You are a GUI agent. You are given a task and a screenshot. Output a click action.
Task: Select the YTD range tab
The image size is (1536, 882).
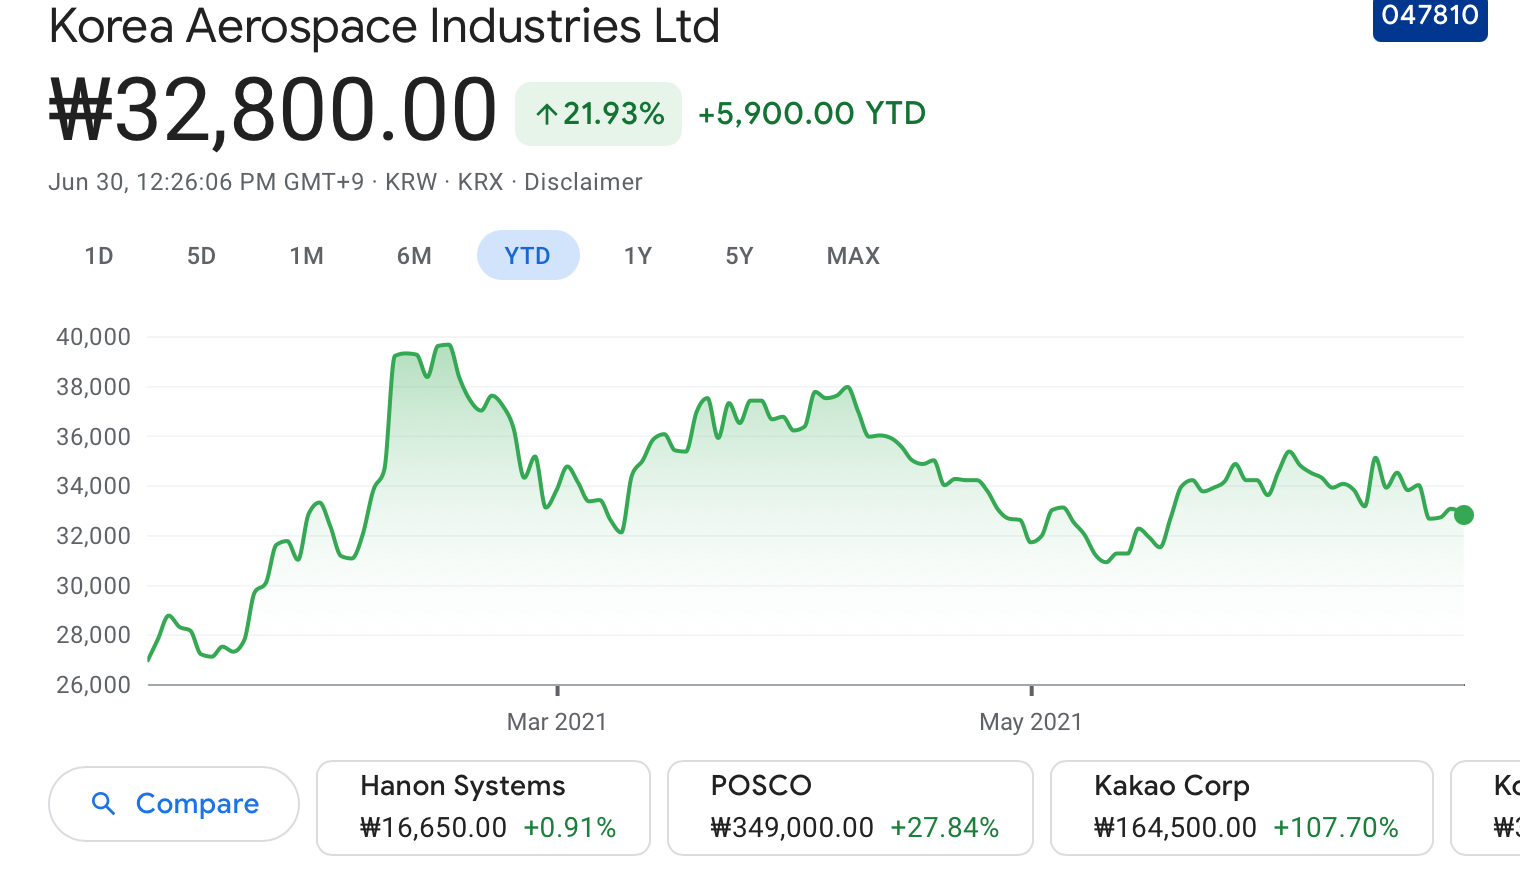pyautogui.click(x=528, y=256)
